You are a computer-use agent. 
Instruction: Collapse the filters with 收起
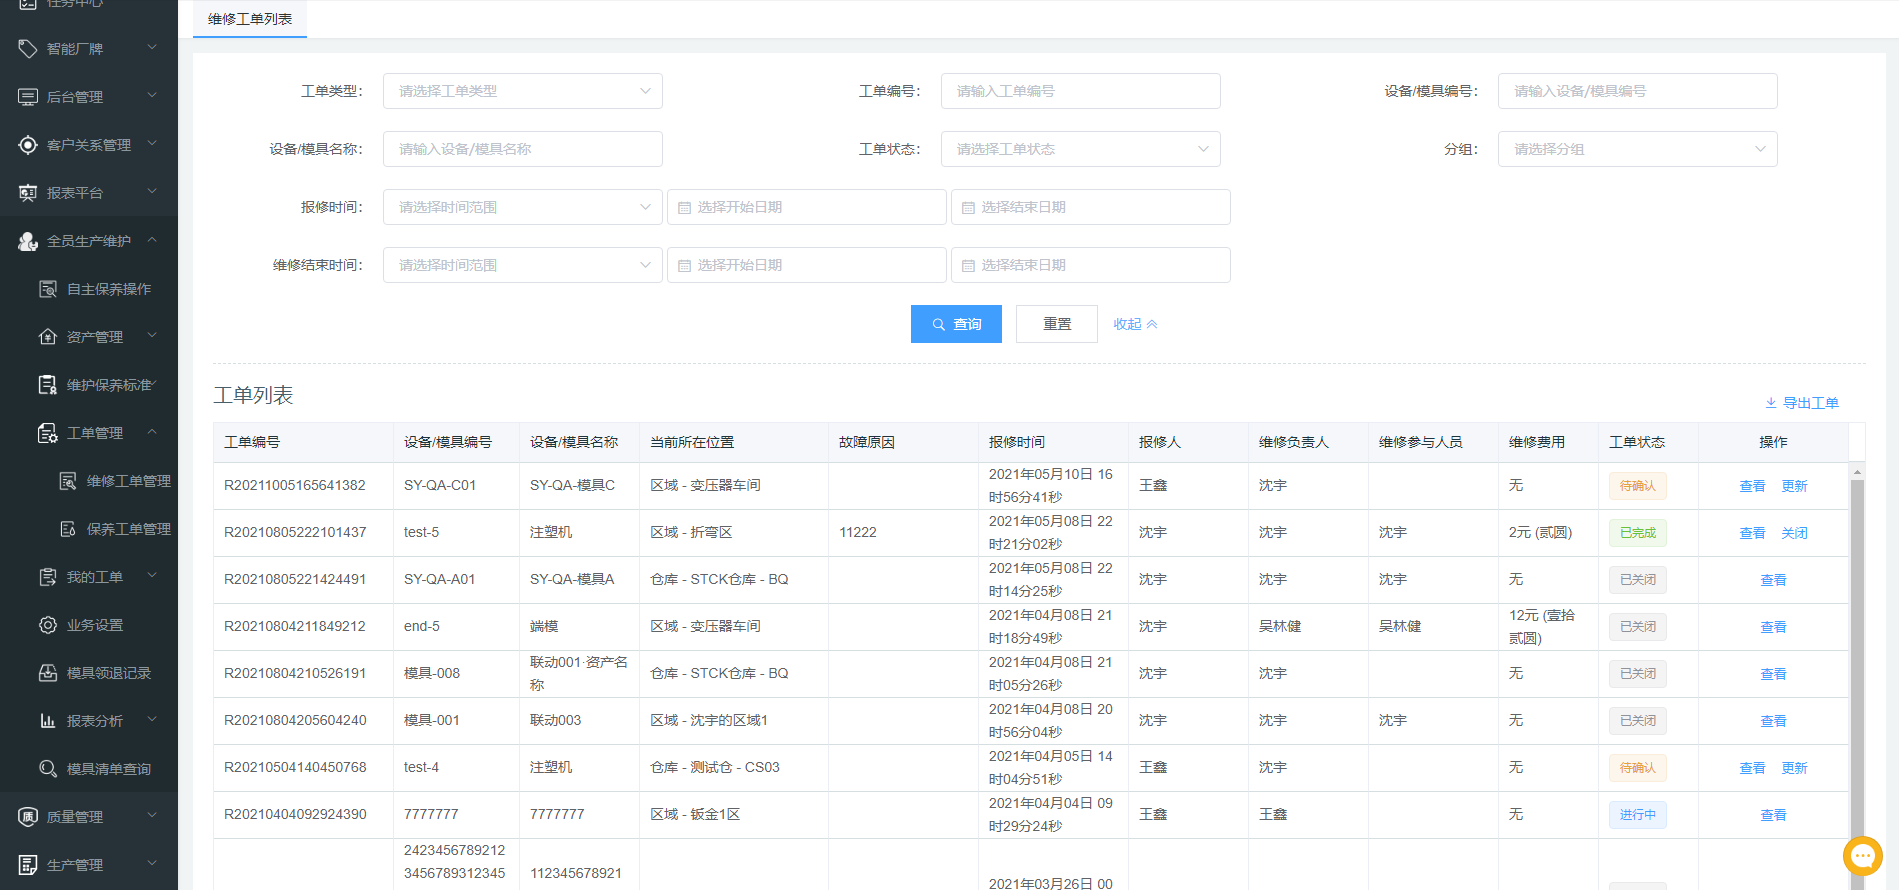tap(1135, 324)
